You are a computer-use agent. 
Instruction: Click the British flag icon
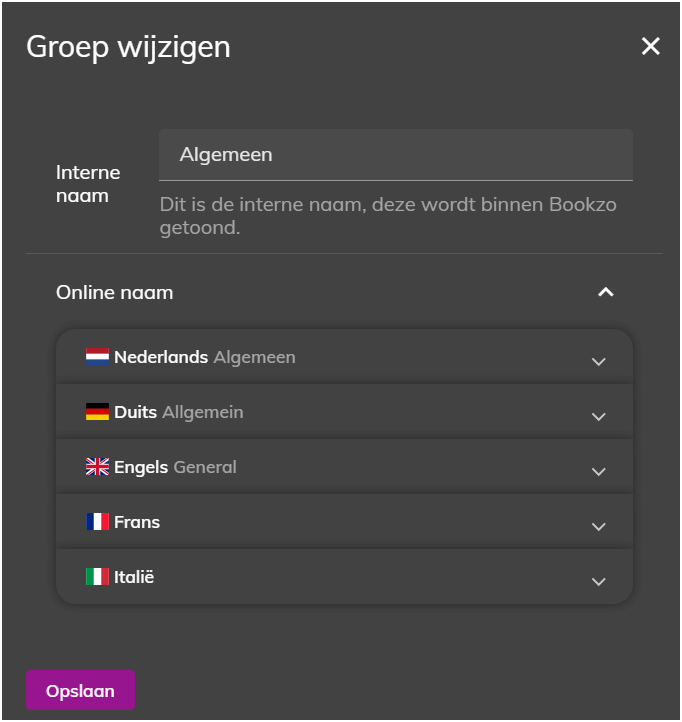click(x=98, y=467)
